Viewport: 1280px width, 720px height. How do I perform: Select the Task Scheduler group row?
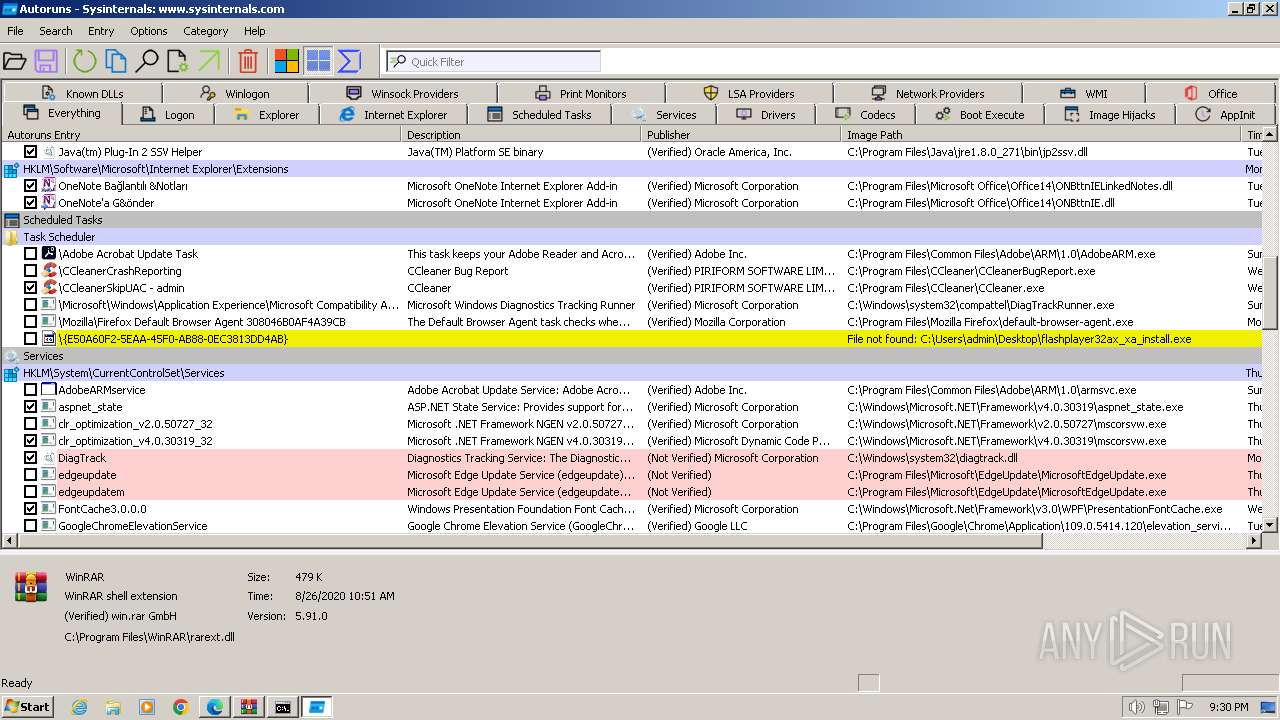(x=632, y=237)
